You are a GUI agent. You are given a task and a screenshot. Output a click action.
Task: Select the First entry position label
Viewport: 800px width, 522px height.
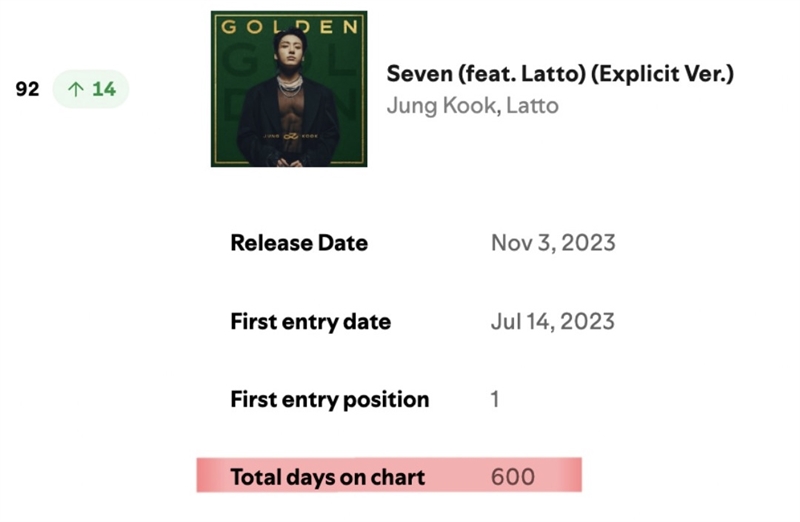[x=330, y=400]
